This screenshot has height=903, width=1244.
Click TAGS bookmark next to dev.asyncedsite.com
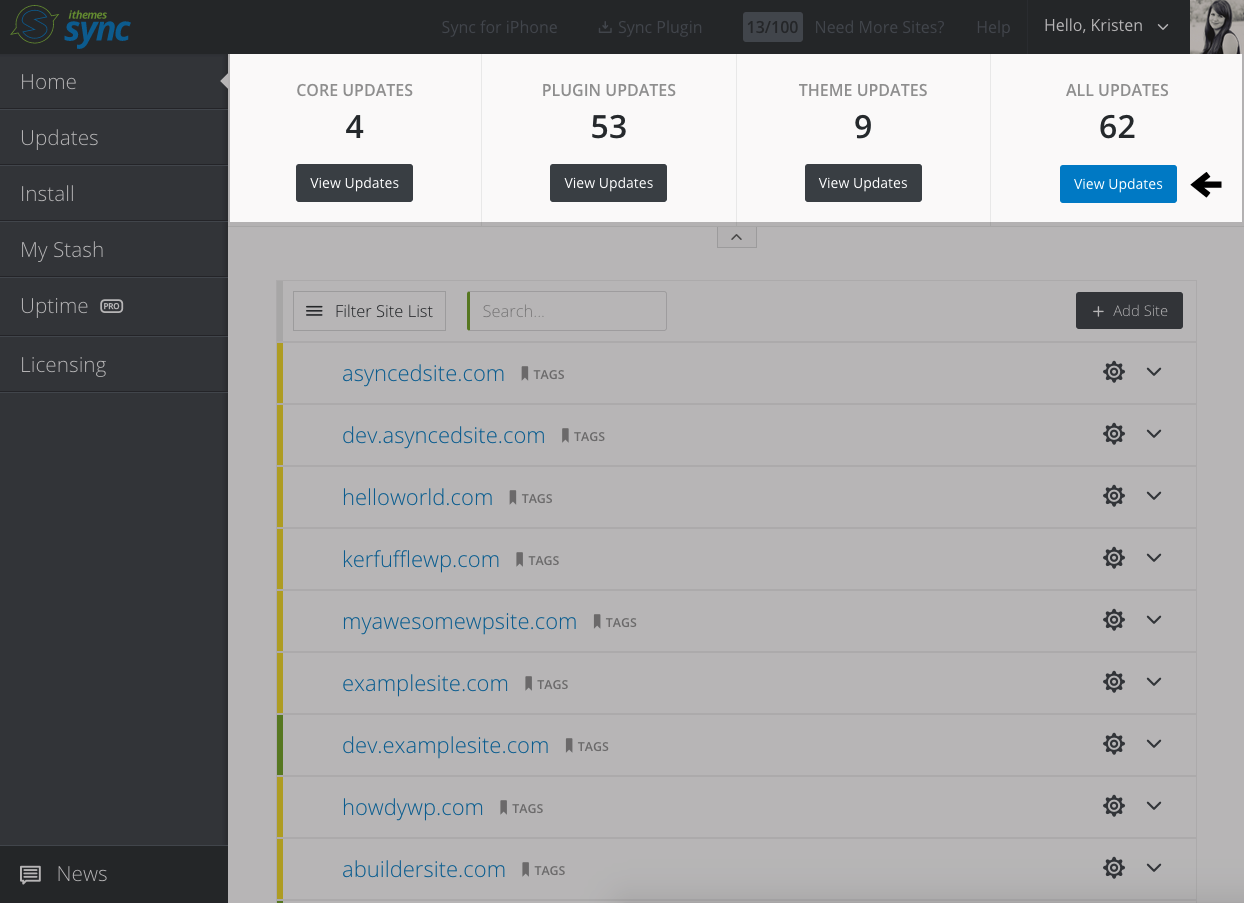[583, 436]
